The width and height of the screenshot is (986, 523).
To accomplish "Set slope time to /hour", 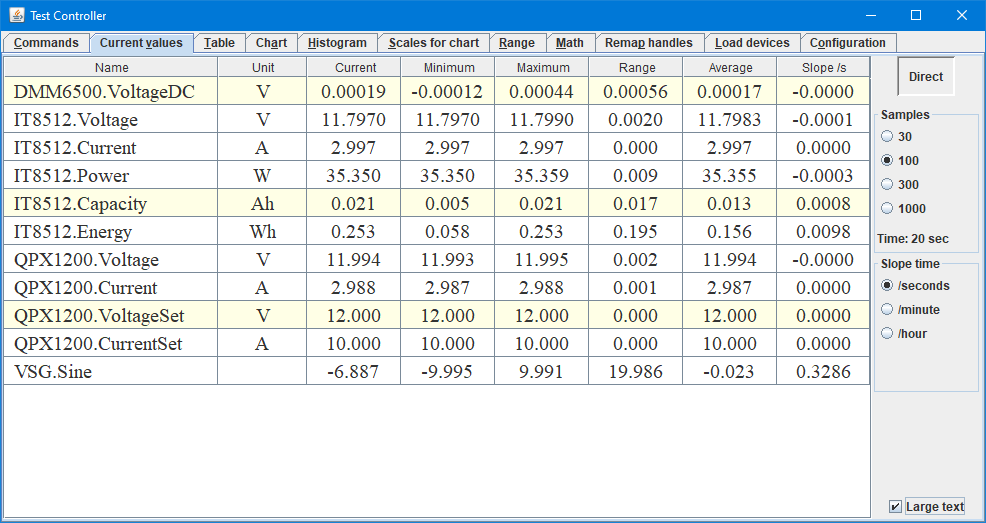I will pyautogui.click(x=887, y=333).
